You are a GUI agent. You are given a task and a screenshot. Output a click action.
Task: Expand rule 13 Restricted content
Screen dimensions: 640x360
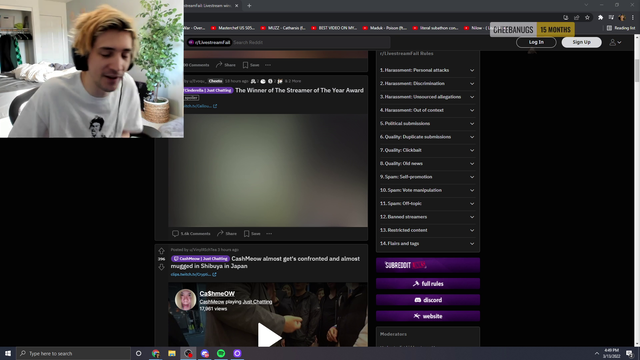pyautogui.click(x=427, y=230)
